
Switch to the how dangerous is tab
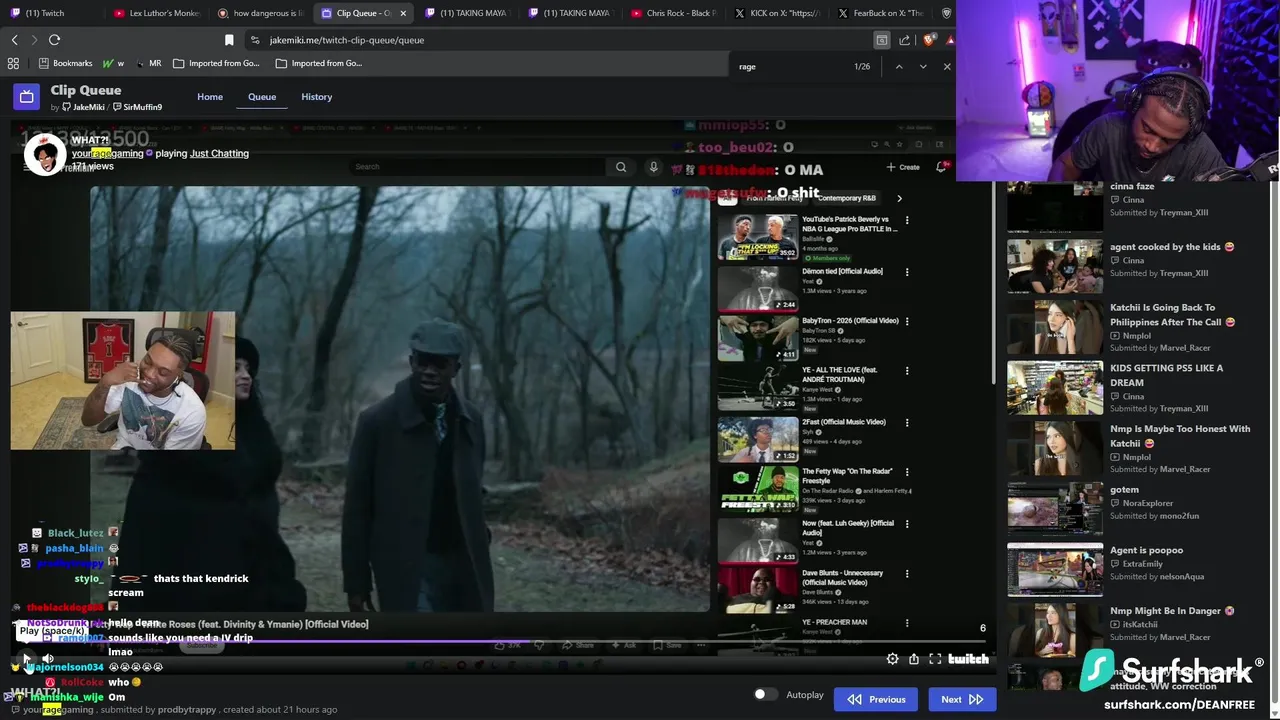click(260, 13)
